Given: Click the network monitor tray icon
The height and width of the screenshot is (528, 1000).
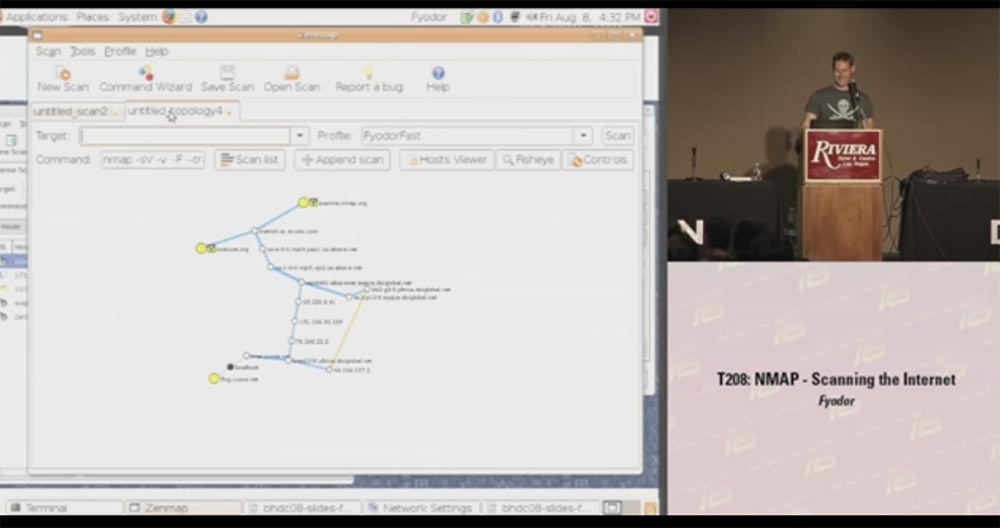Looking at the screenshot, I should click(515, 17).
